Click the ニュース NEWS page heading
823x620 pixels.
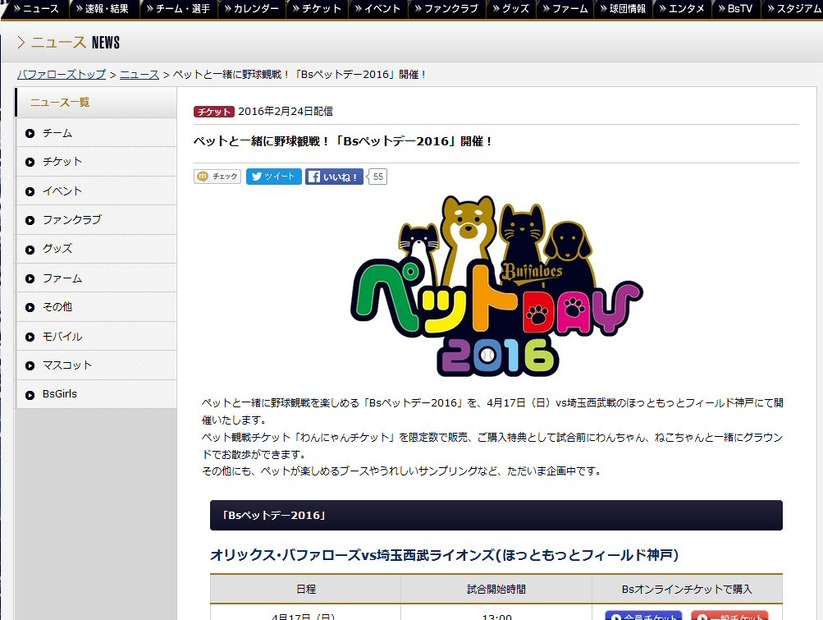(69, 43)
